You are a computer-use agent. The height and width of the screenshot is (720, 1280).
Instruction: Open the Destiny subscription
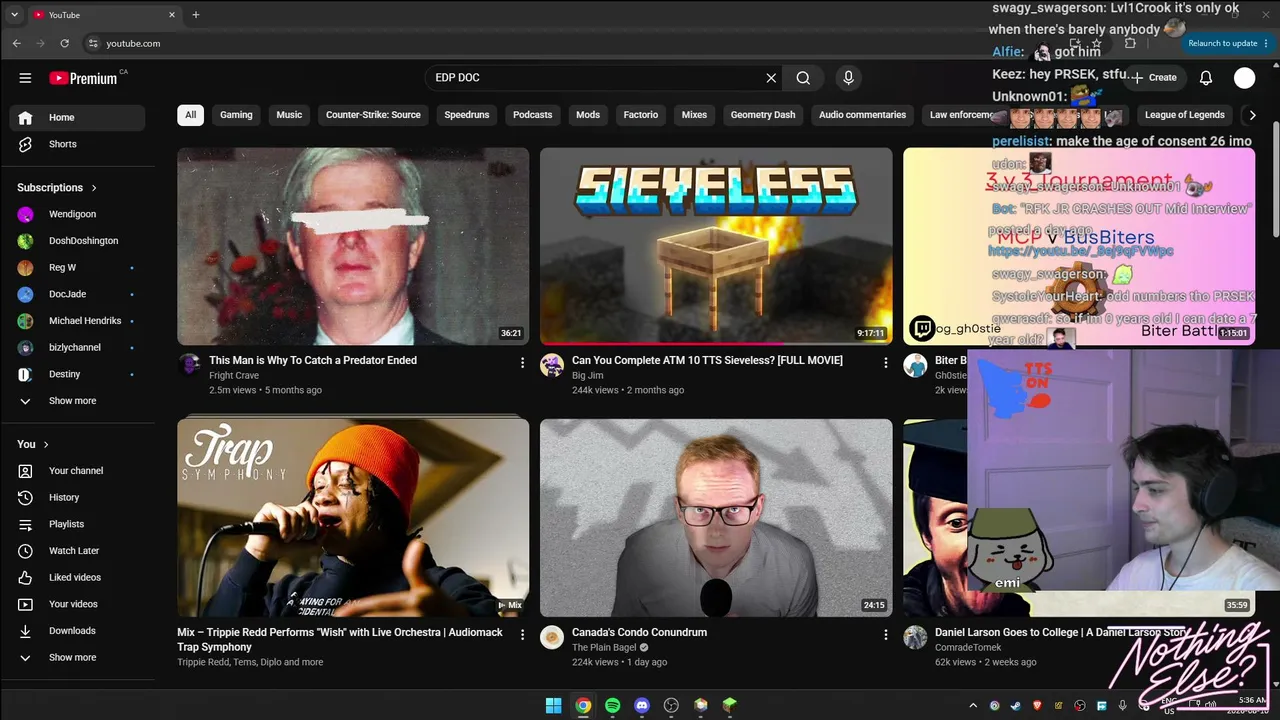[x=77, y=374]
